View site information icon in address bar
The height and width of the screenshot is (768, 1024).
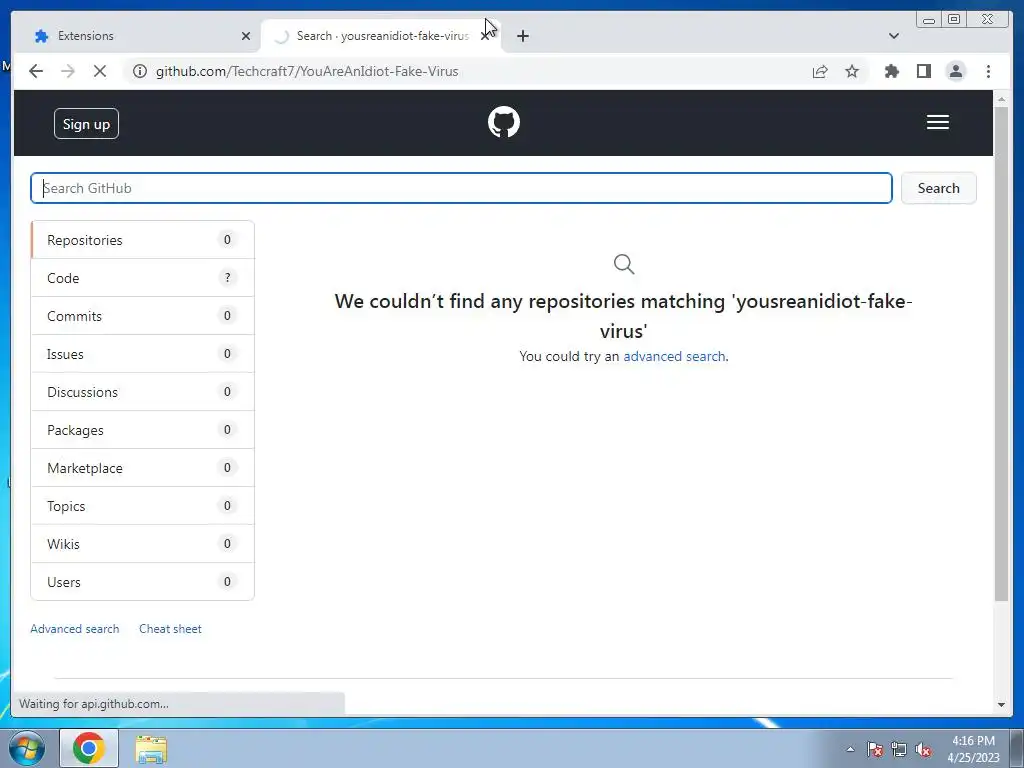pyautogui.click(x=140, y=71)
